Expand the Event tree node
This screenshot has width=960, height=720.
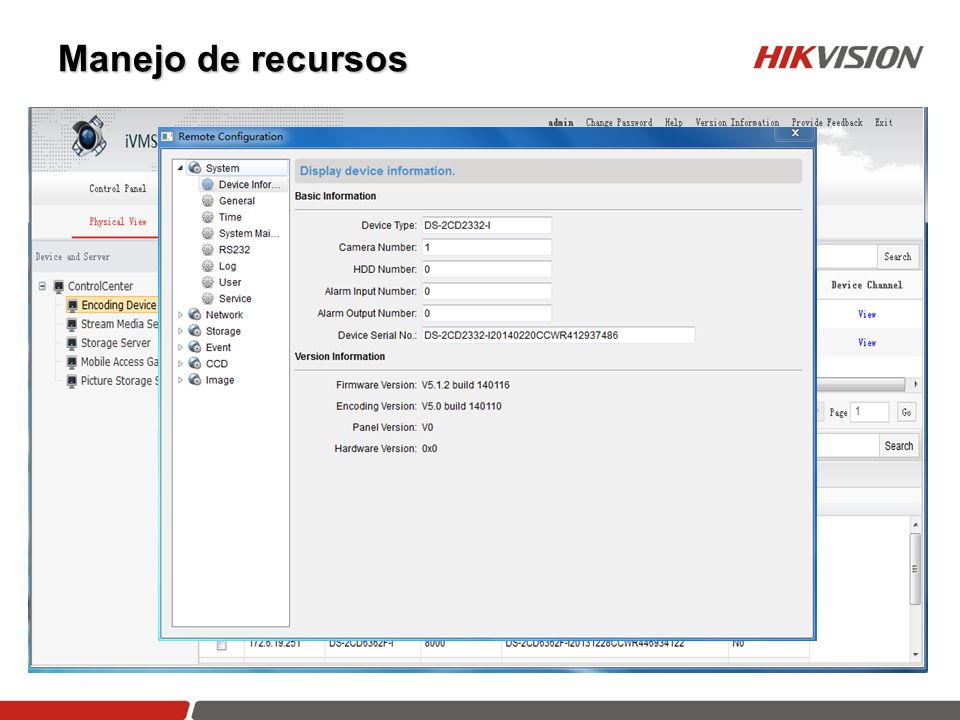click(x=180, y=347)
